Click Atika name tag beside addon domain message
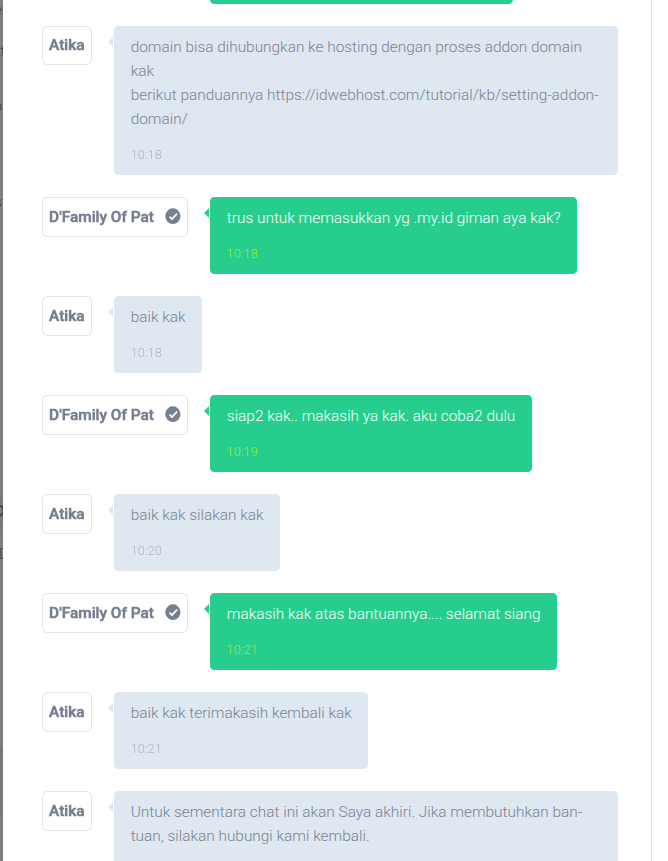This screenshot has width=668, height=861. point(67,45)
